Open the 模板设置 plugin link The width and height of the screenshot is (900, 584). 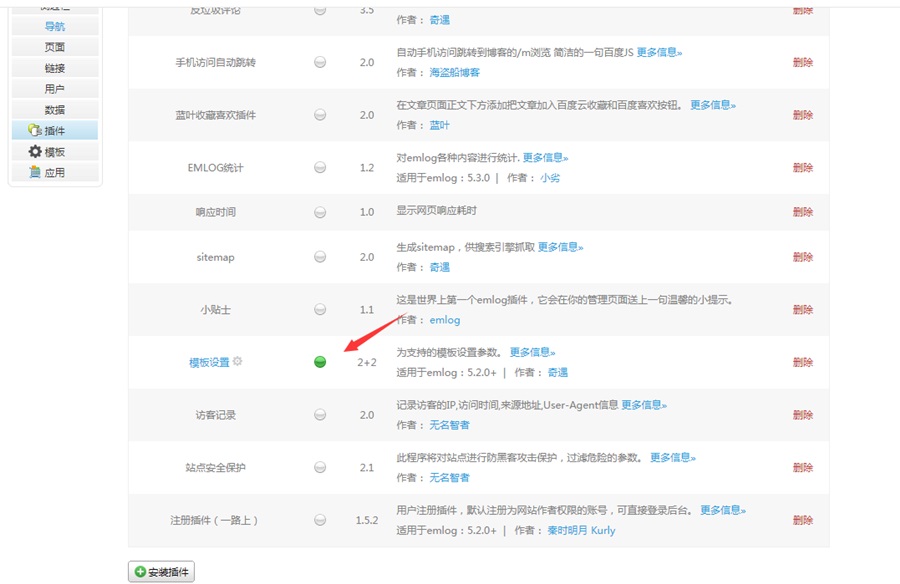tap(209, 362)
